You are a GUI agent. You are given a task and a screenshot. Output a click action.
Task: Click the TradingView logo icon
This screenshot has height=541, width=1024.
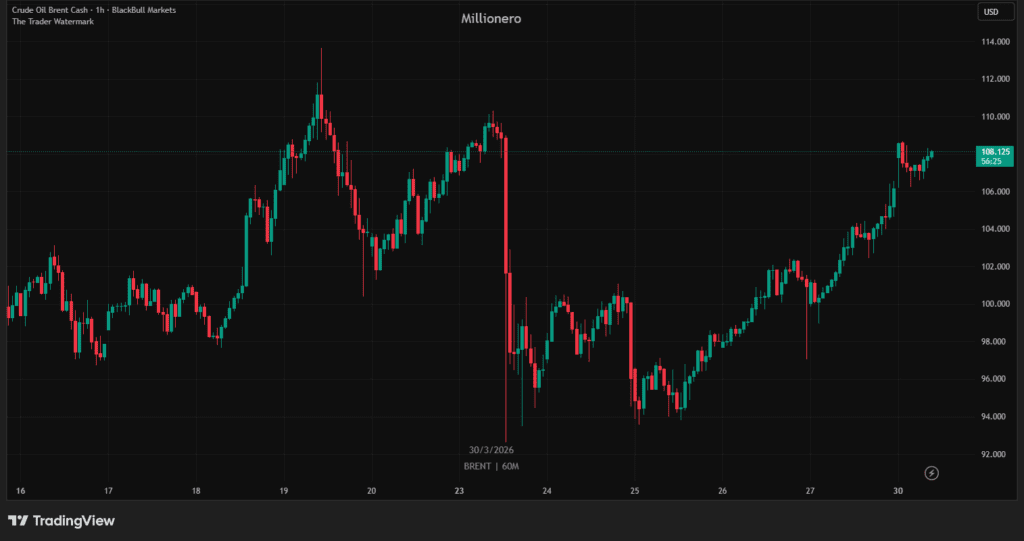(18, 521)
